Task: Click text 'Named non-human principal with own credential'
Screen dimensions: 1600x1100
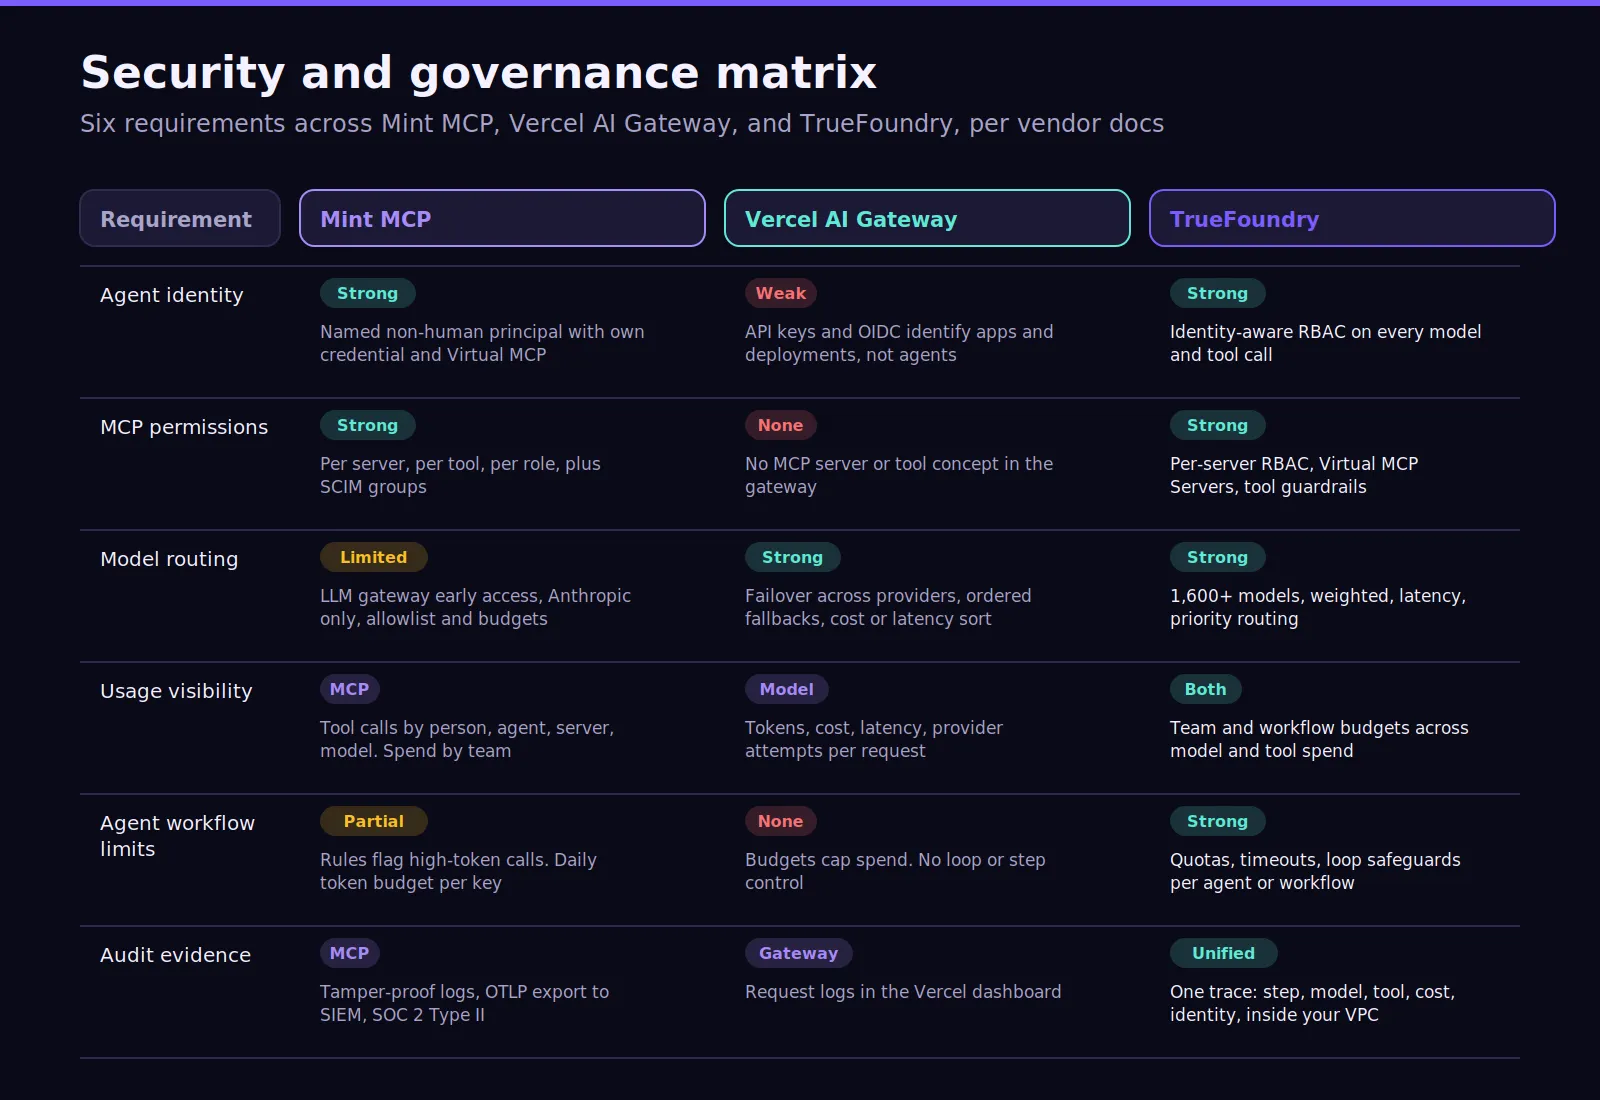Action: (x=482, y=343)
